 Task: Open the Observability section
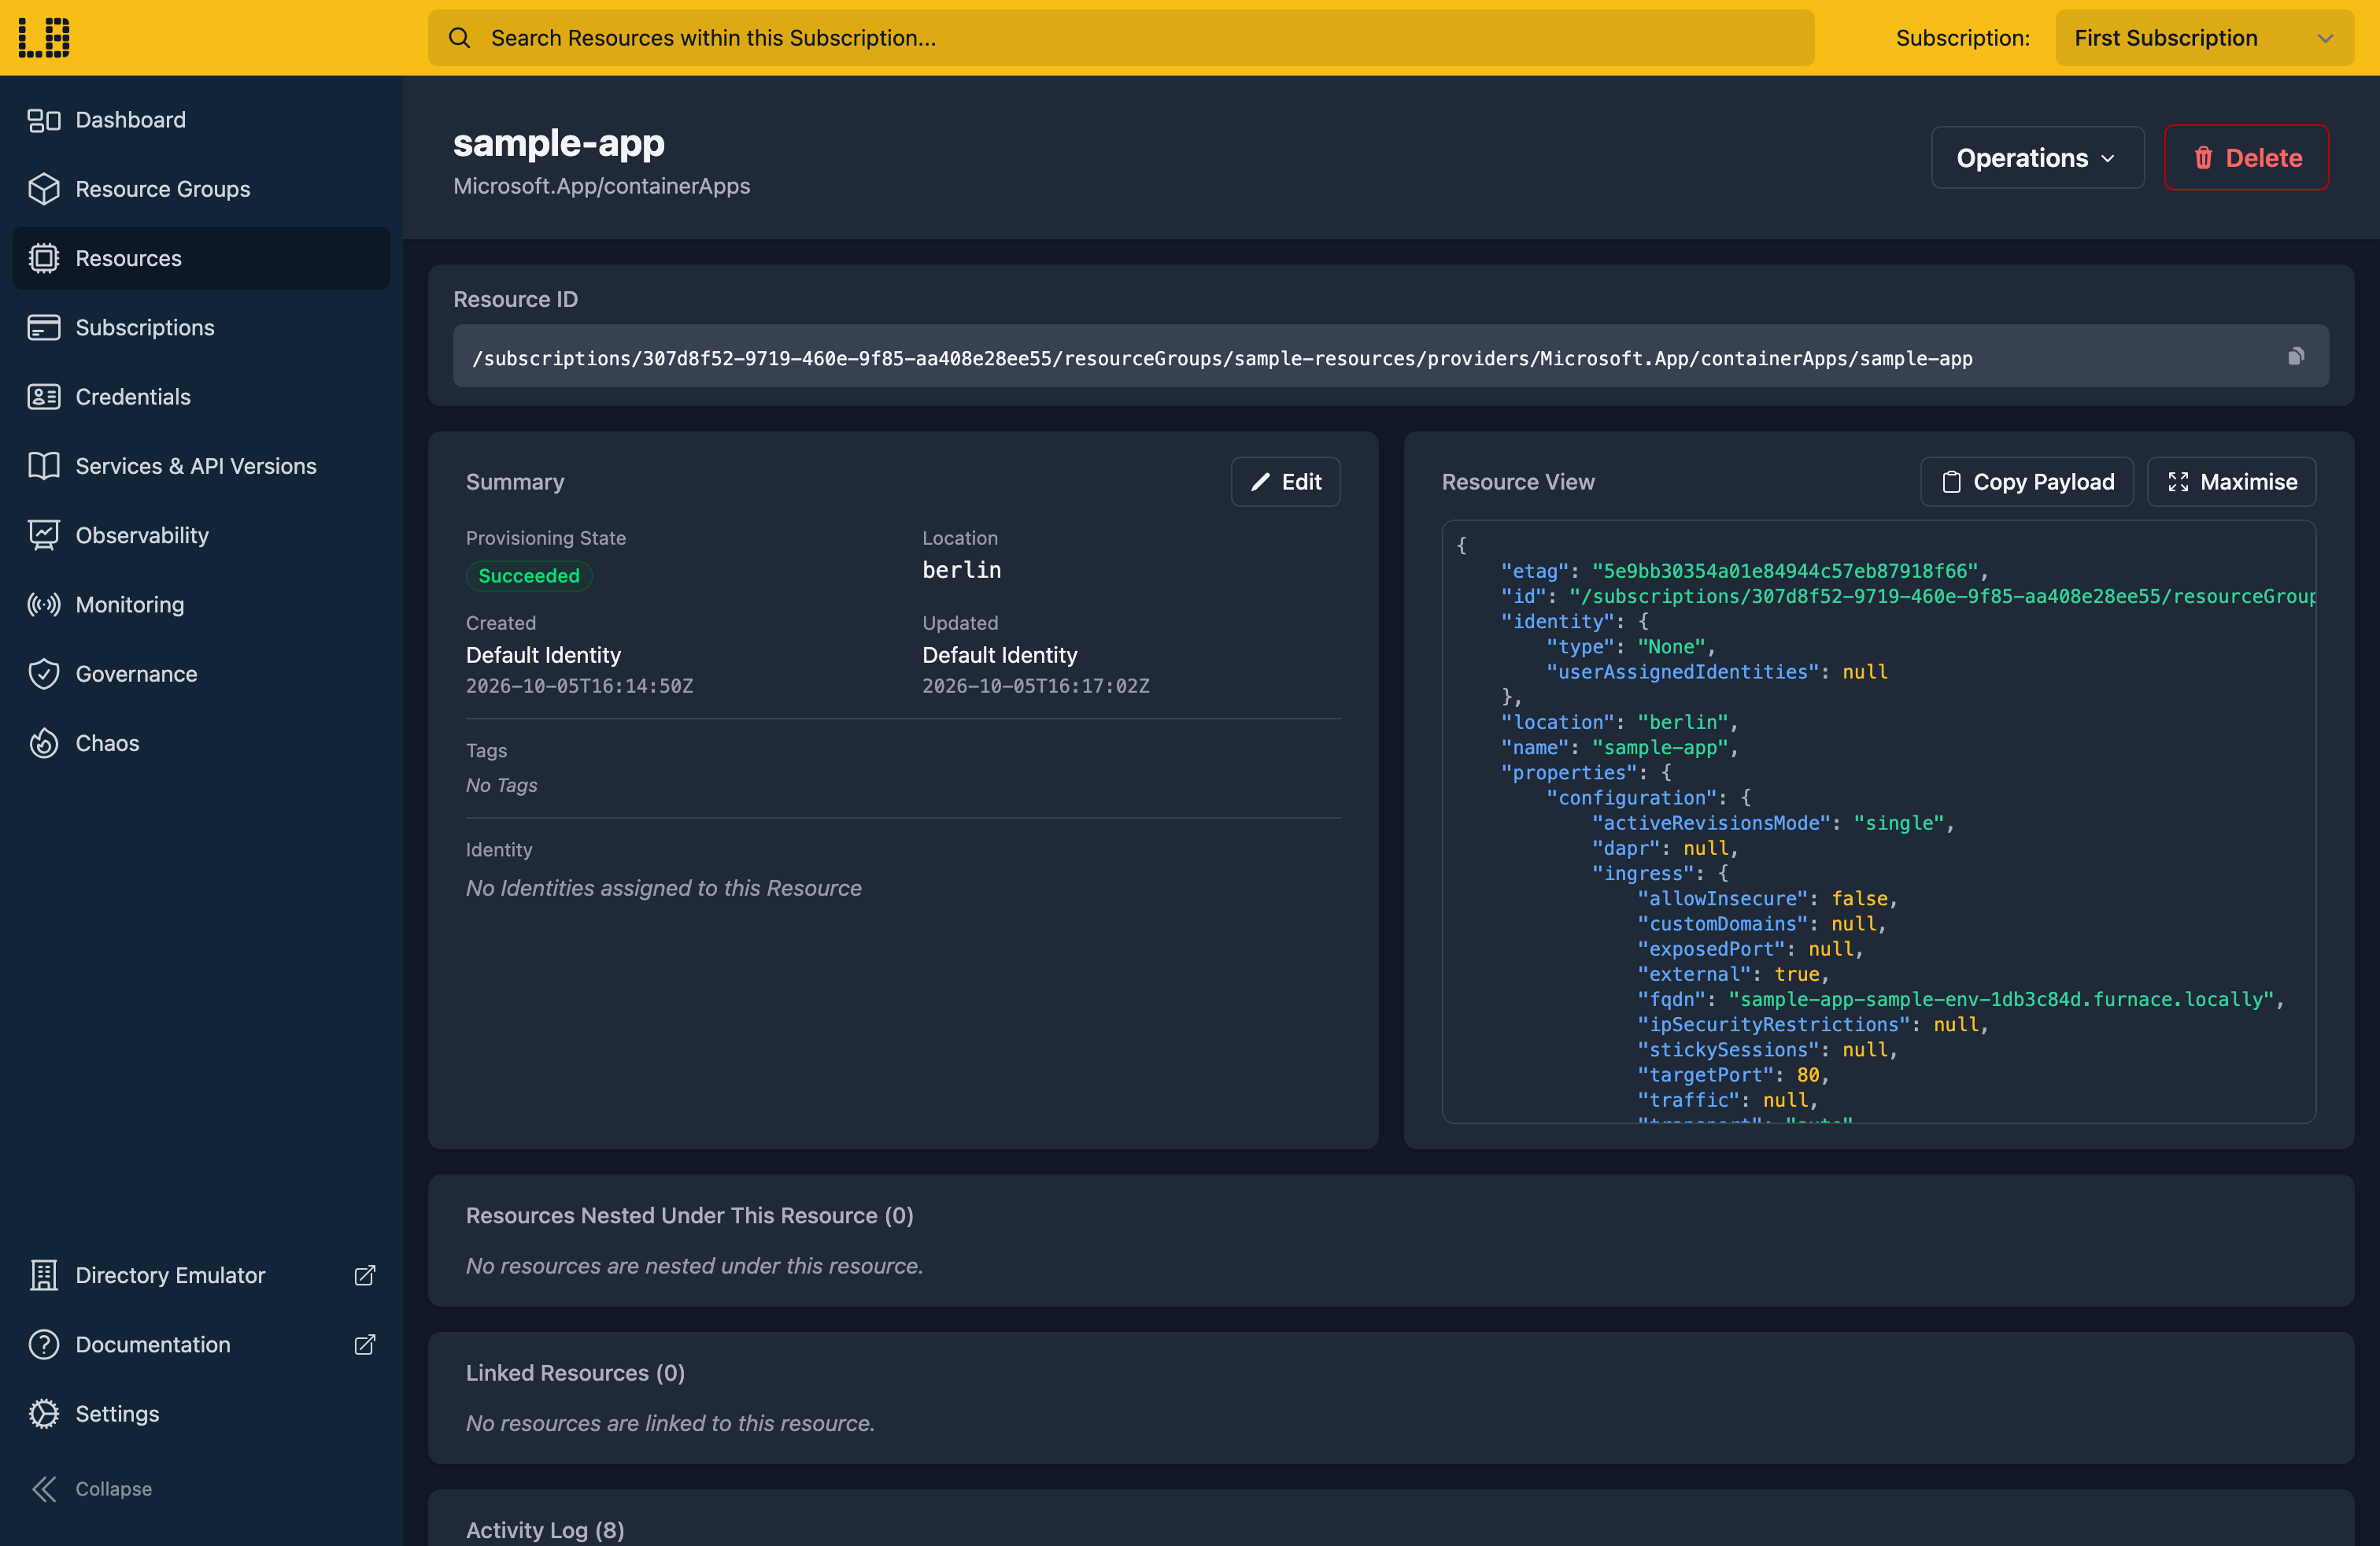(x=201, y=535)
